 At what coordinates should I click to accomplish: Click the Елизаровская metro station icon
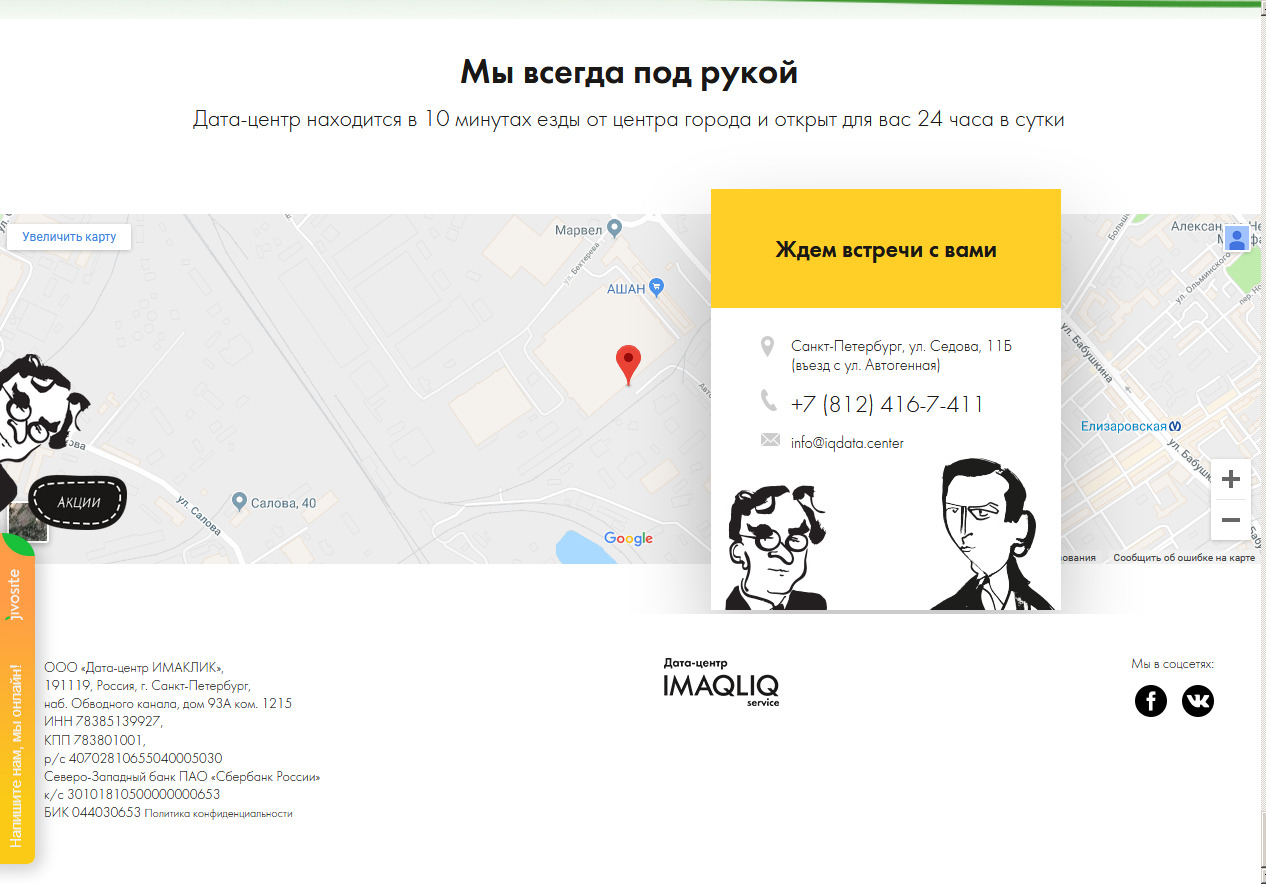click(1176, 426)
